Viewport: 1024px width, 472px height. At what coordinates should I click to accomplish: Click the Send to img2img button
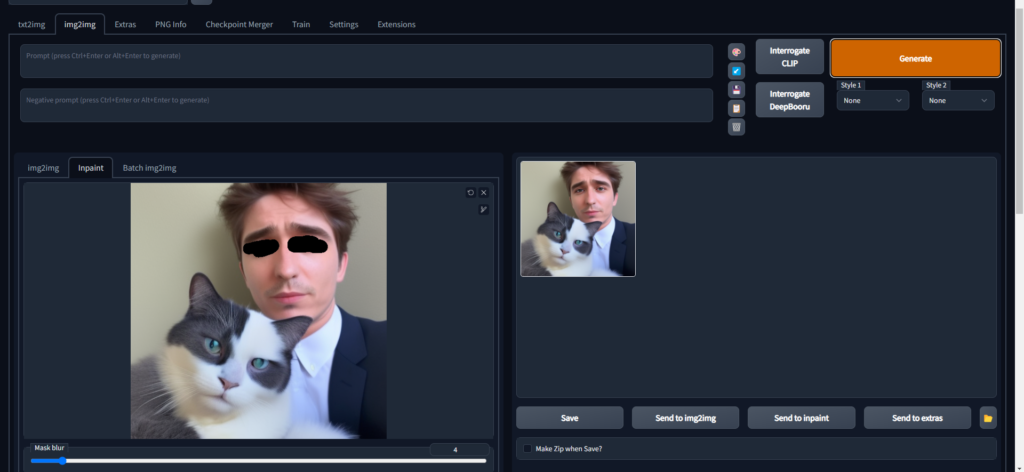(x=685, y=418)
